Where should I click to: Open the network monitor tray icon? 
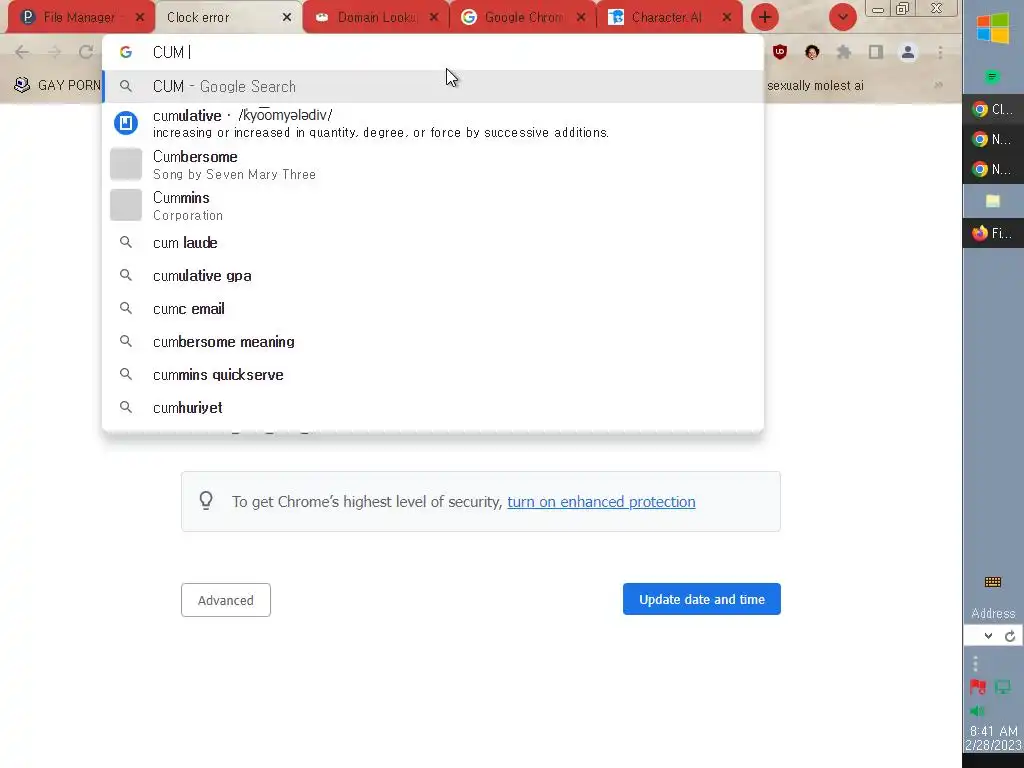coord(1002,687)
